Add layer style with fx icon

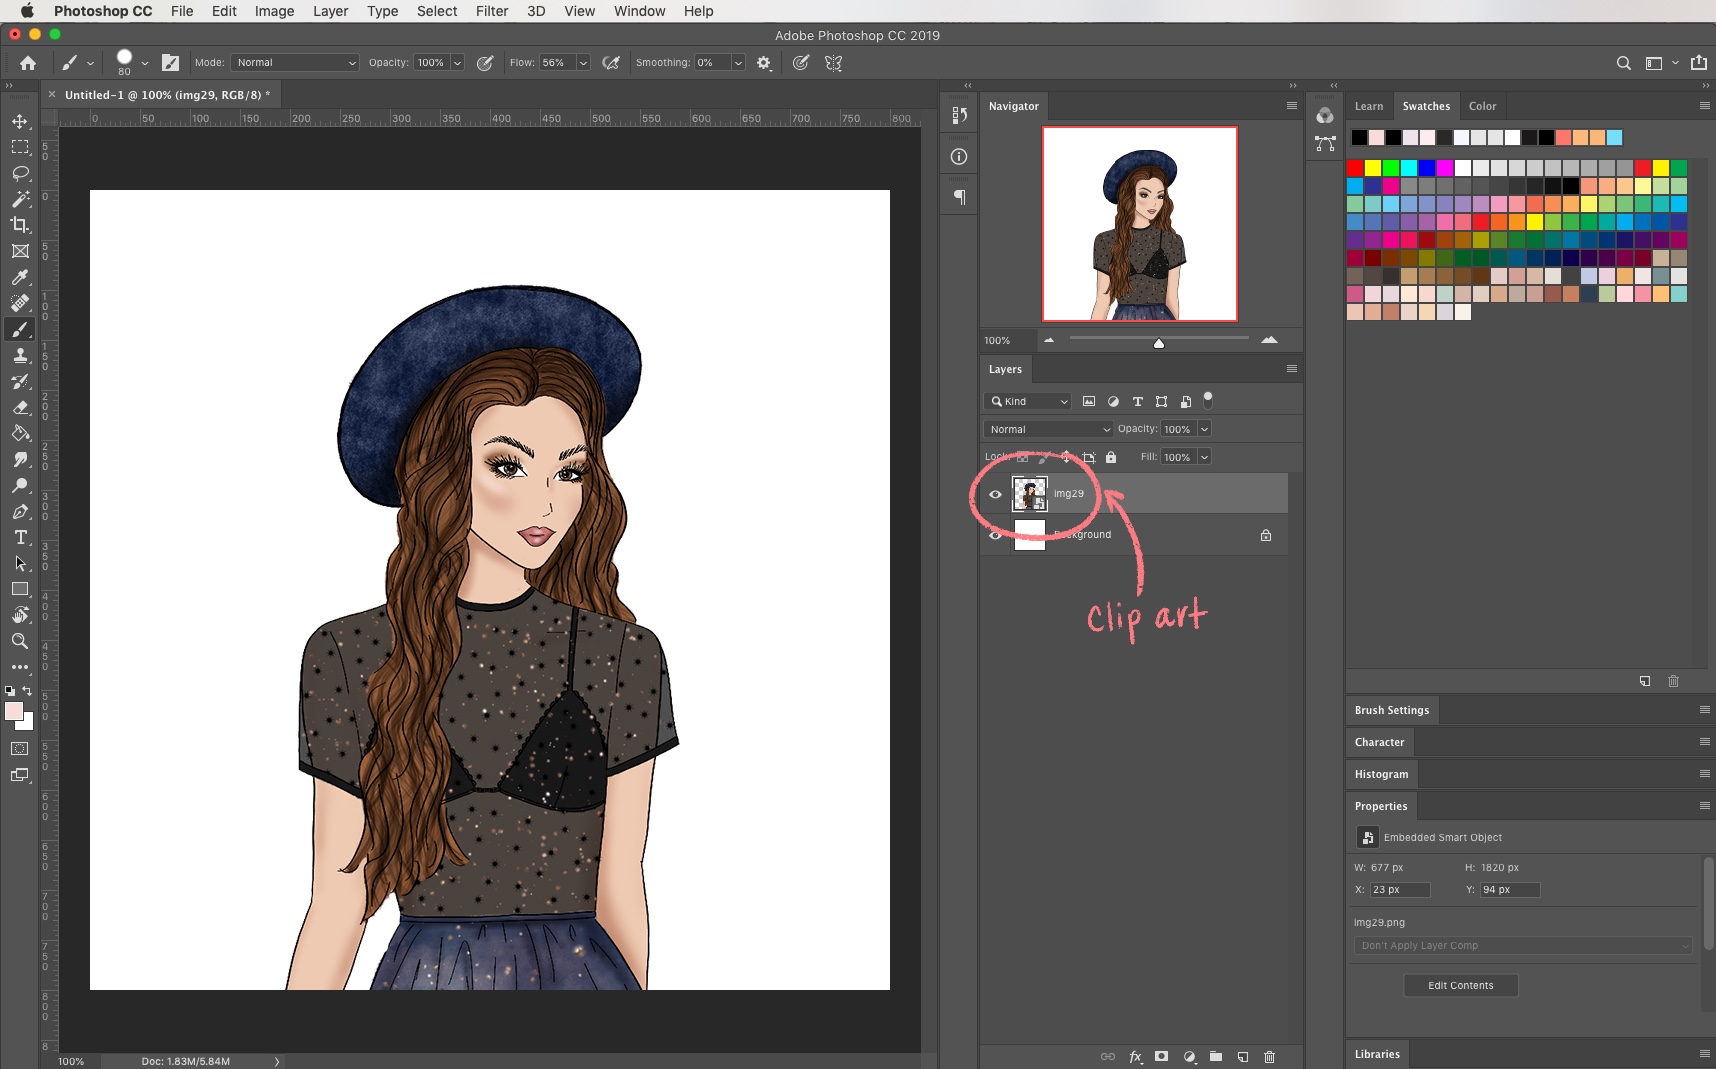[1135, 1057]
